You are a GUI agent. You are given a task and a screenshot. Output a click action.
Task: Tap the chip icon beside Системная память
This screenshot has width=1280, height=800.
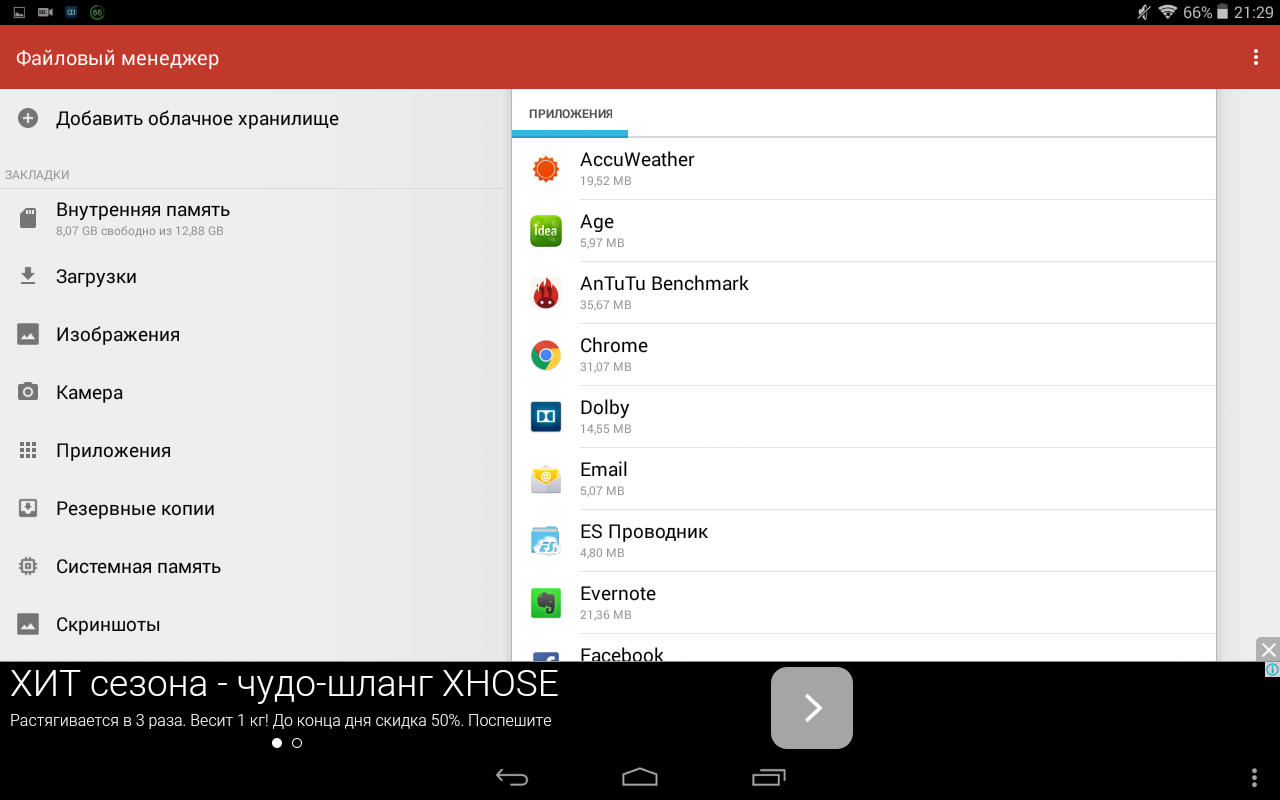28,566
